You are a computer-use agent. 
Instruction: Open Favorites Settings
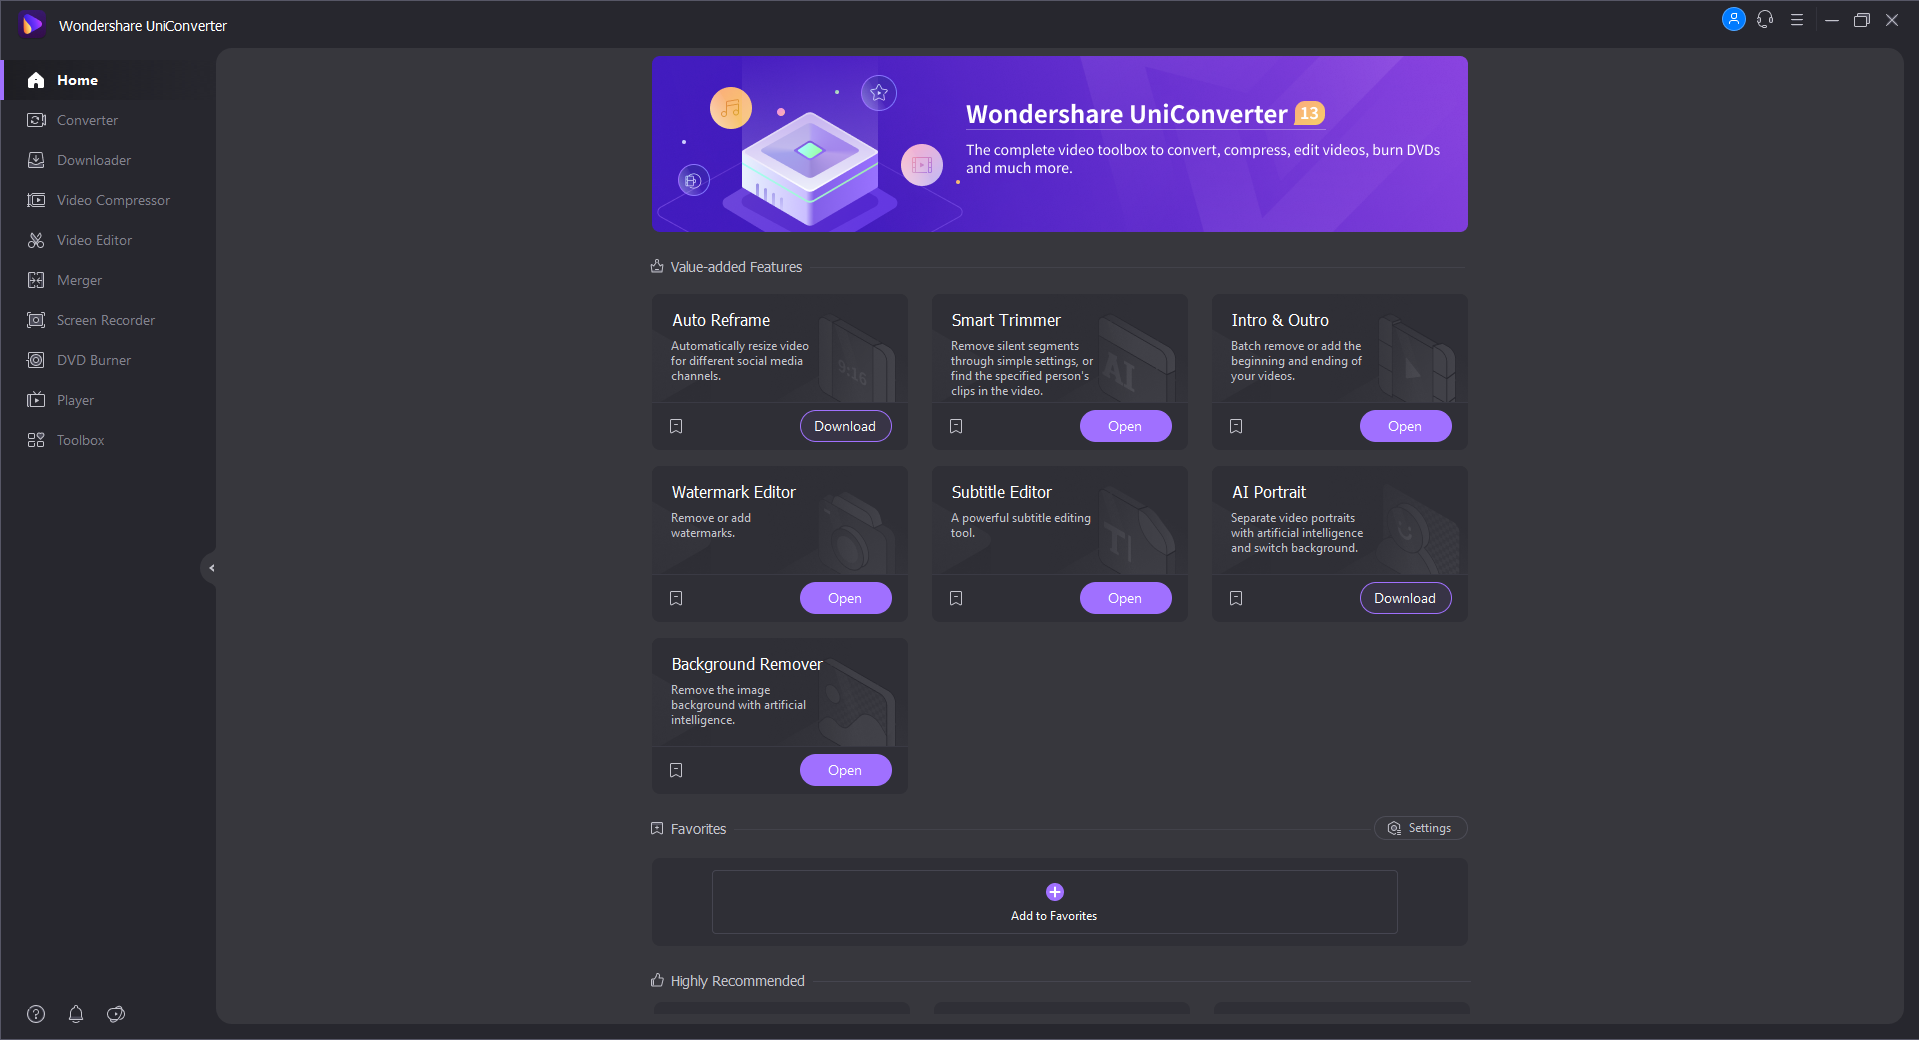pyautogui.click(x=1420, y=828)
